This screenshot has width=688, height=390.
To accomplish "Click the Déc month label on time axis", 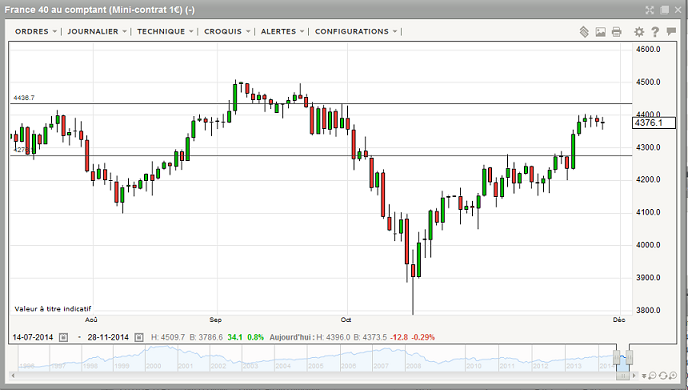I will 619,320.
